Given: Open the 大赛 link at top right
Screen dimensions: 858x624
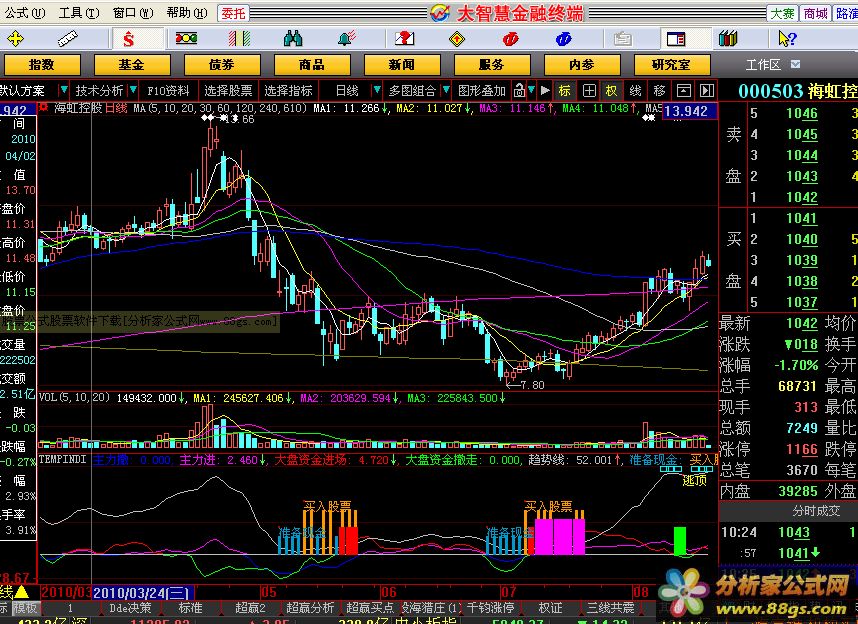Looking at the screenshot, I should pyautogui.click(x=782, y=13).
